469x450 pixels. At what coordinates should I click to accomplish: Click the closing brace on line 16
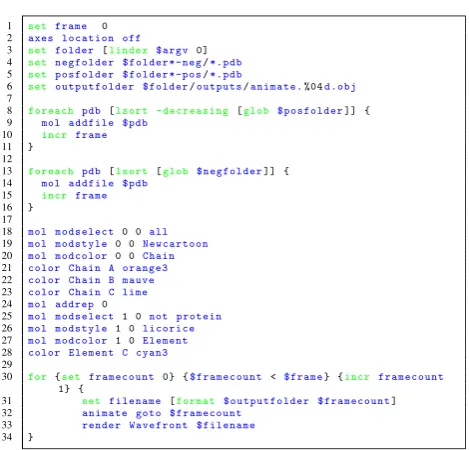click(30, 207)
